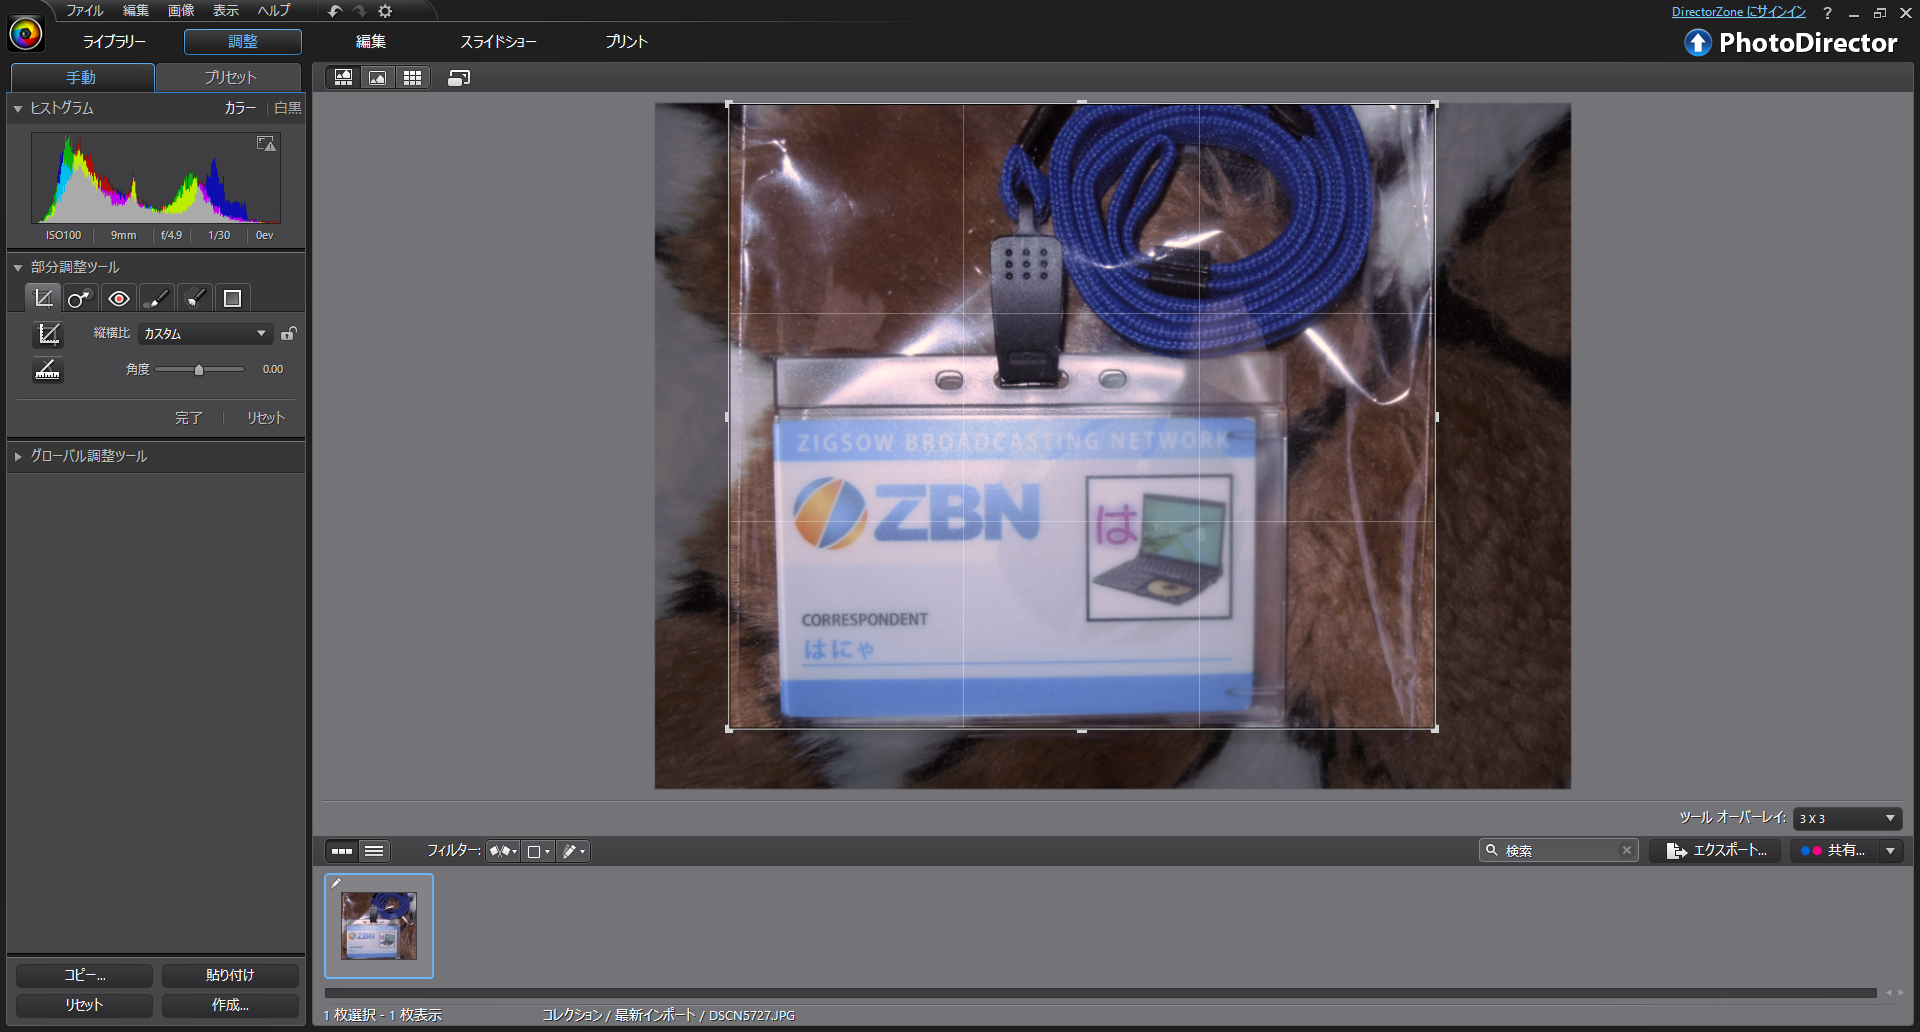1920x1032 pixels.
Task: Select the adjustment selection brush tool
Action: [x=195, y=298]
